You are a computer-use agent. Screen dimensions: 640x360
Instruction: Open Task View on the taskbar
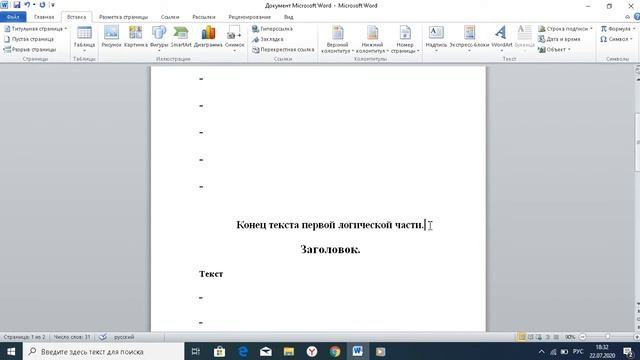click(196, 351)
